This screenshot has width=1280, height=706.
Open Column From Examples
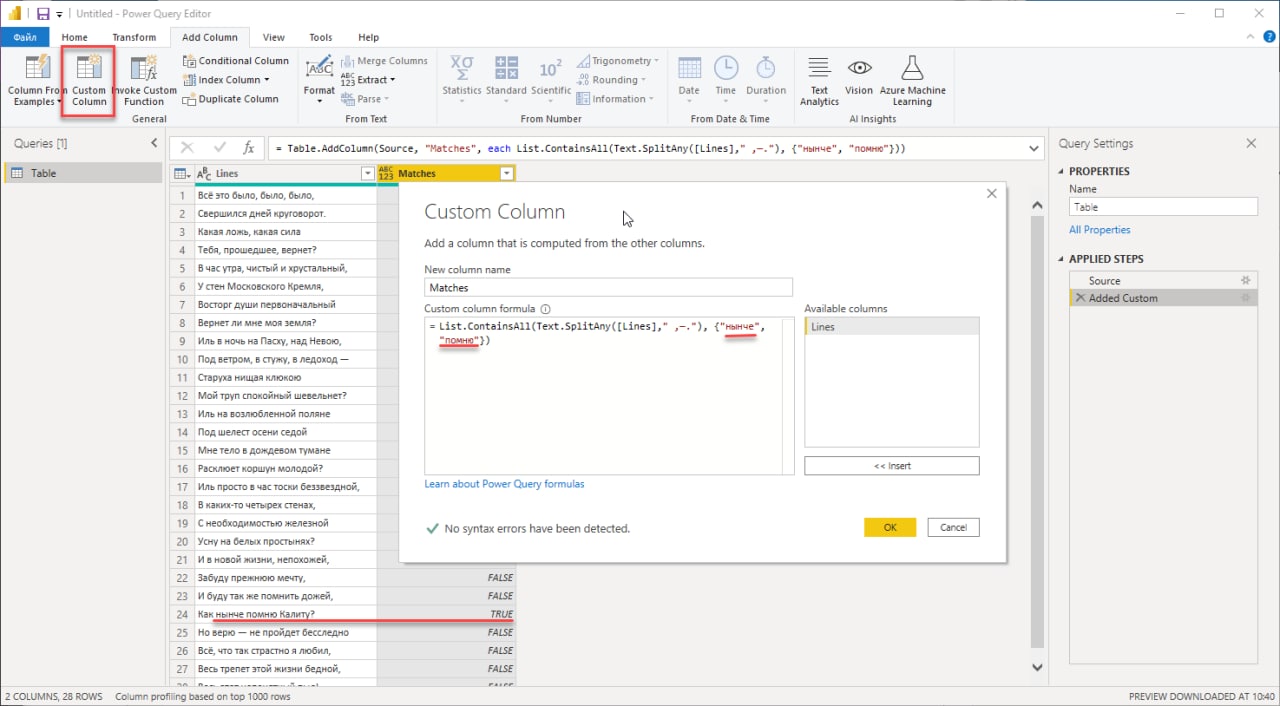[37, 82]
